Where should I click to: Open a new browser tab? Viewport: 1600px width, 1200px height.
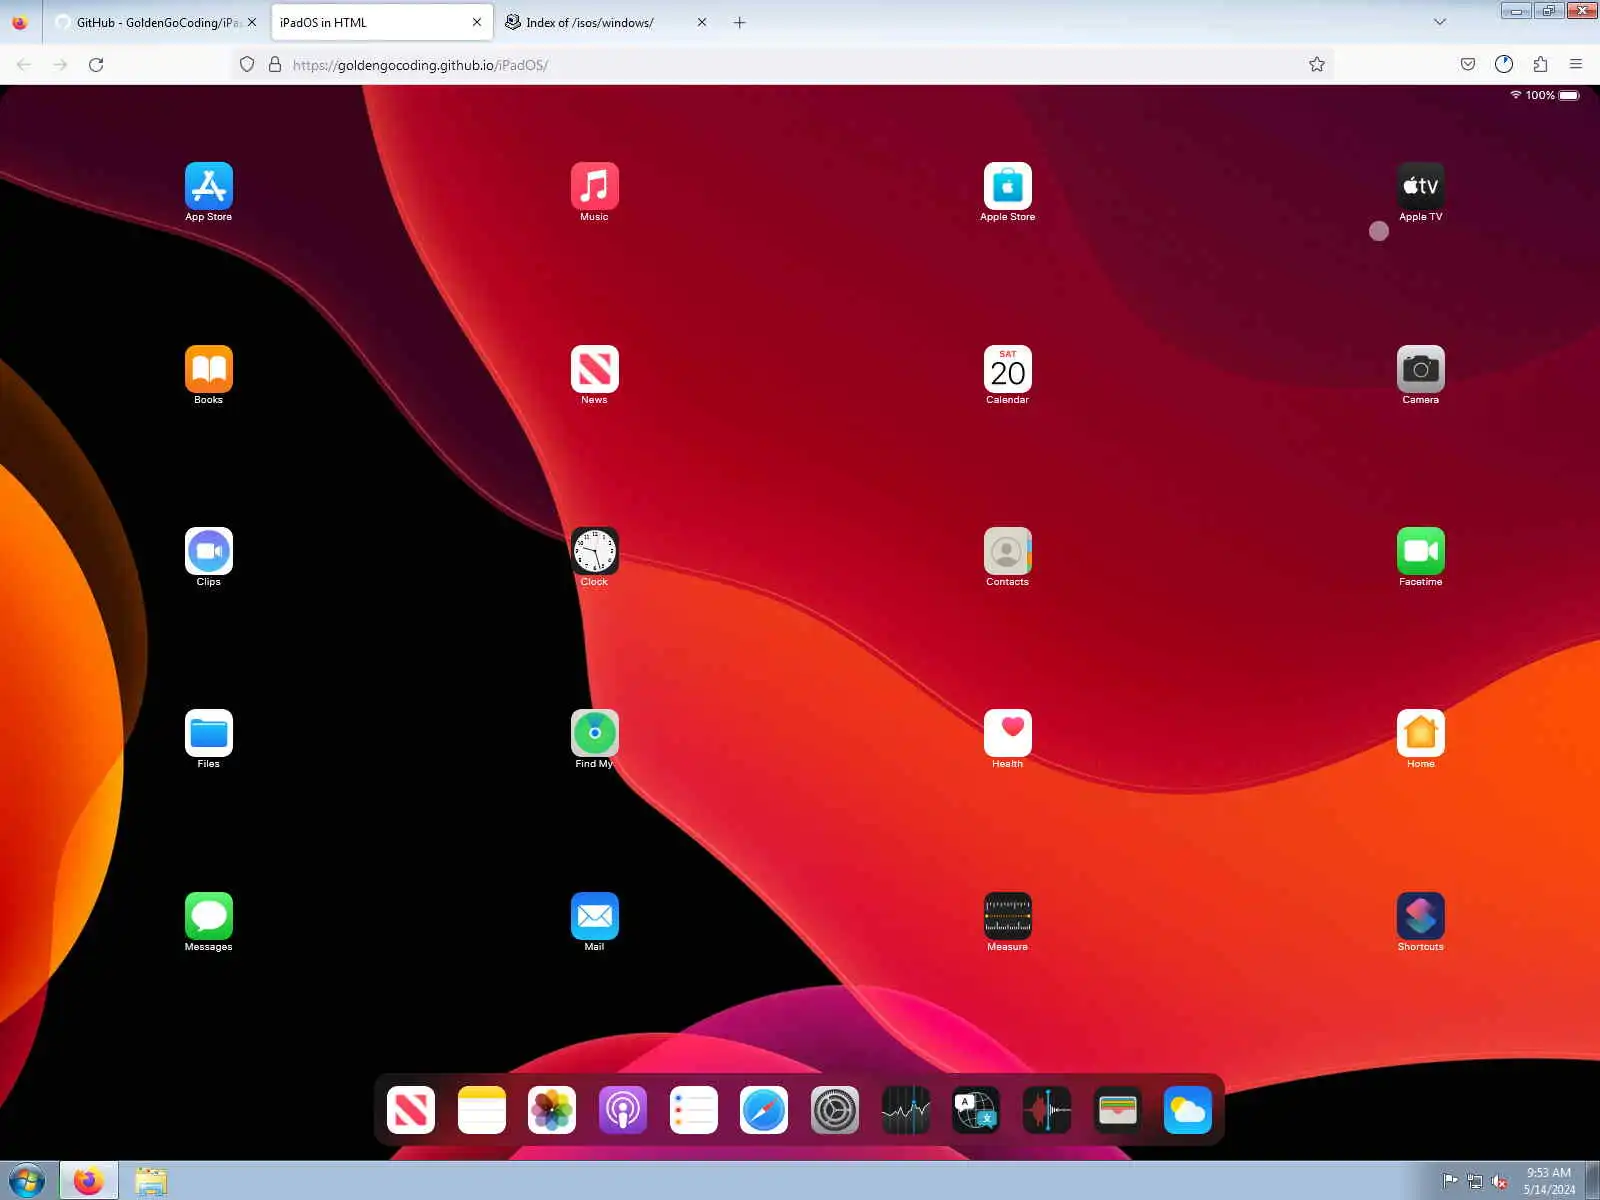point(740,22)
